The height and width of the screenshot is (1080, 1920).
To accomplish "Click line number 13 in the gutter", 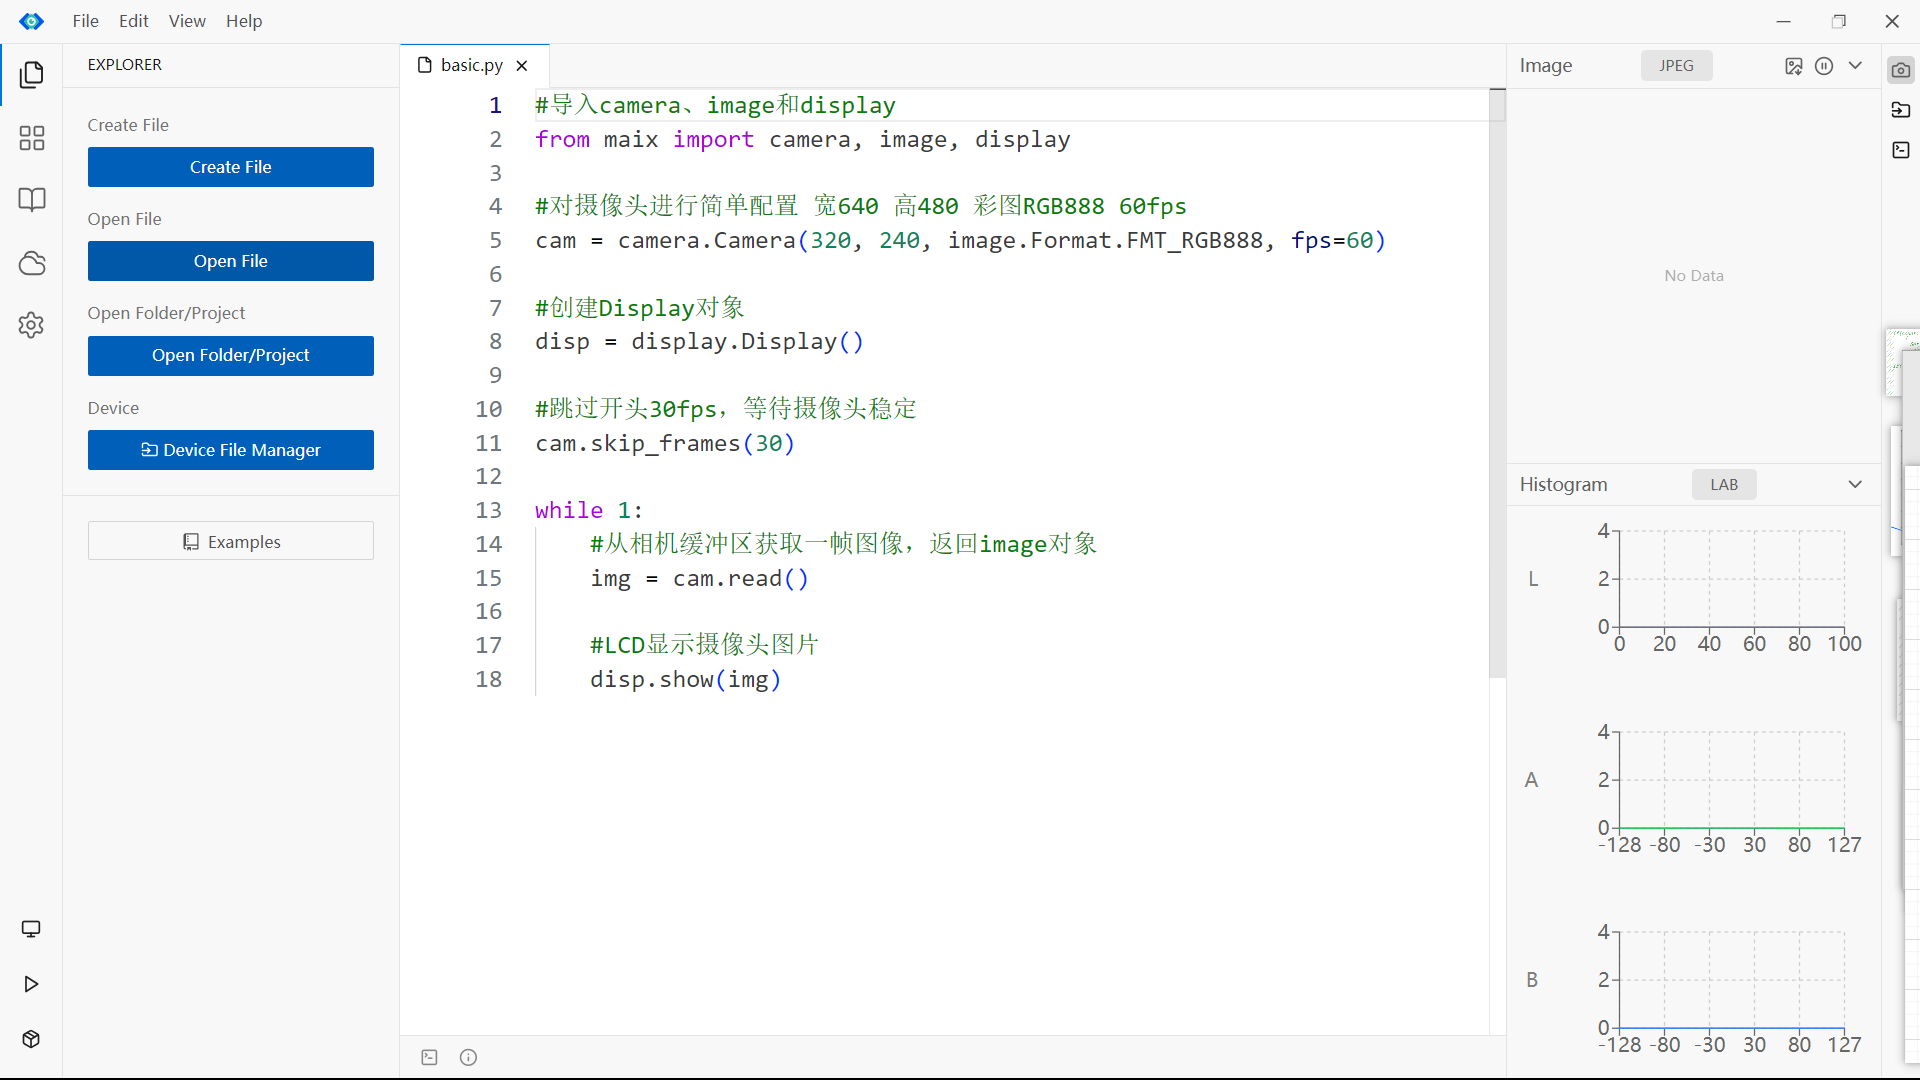I will (488, 510).
